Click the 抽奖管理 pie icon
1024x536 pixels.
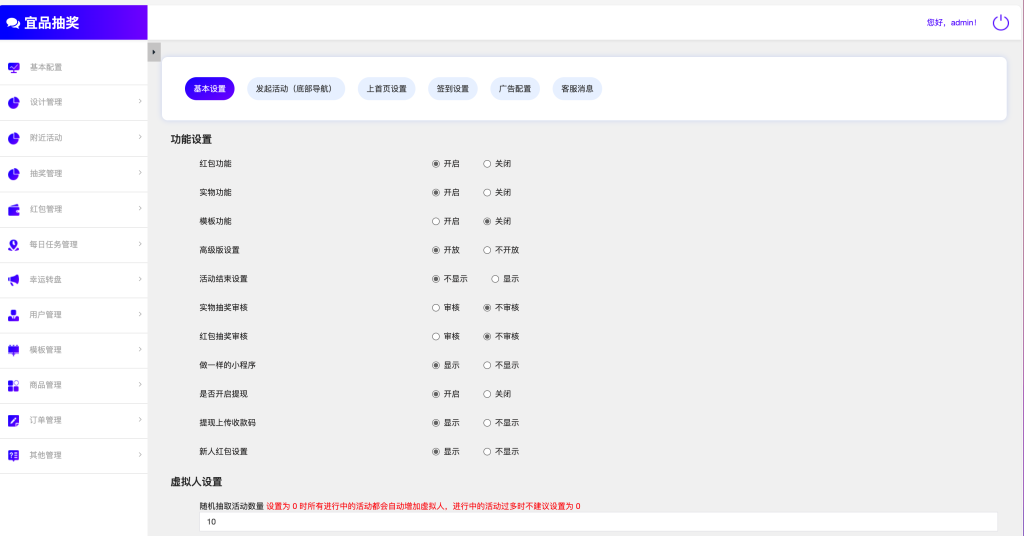[14, 174]
